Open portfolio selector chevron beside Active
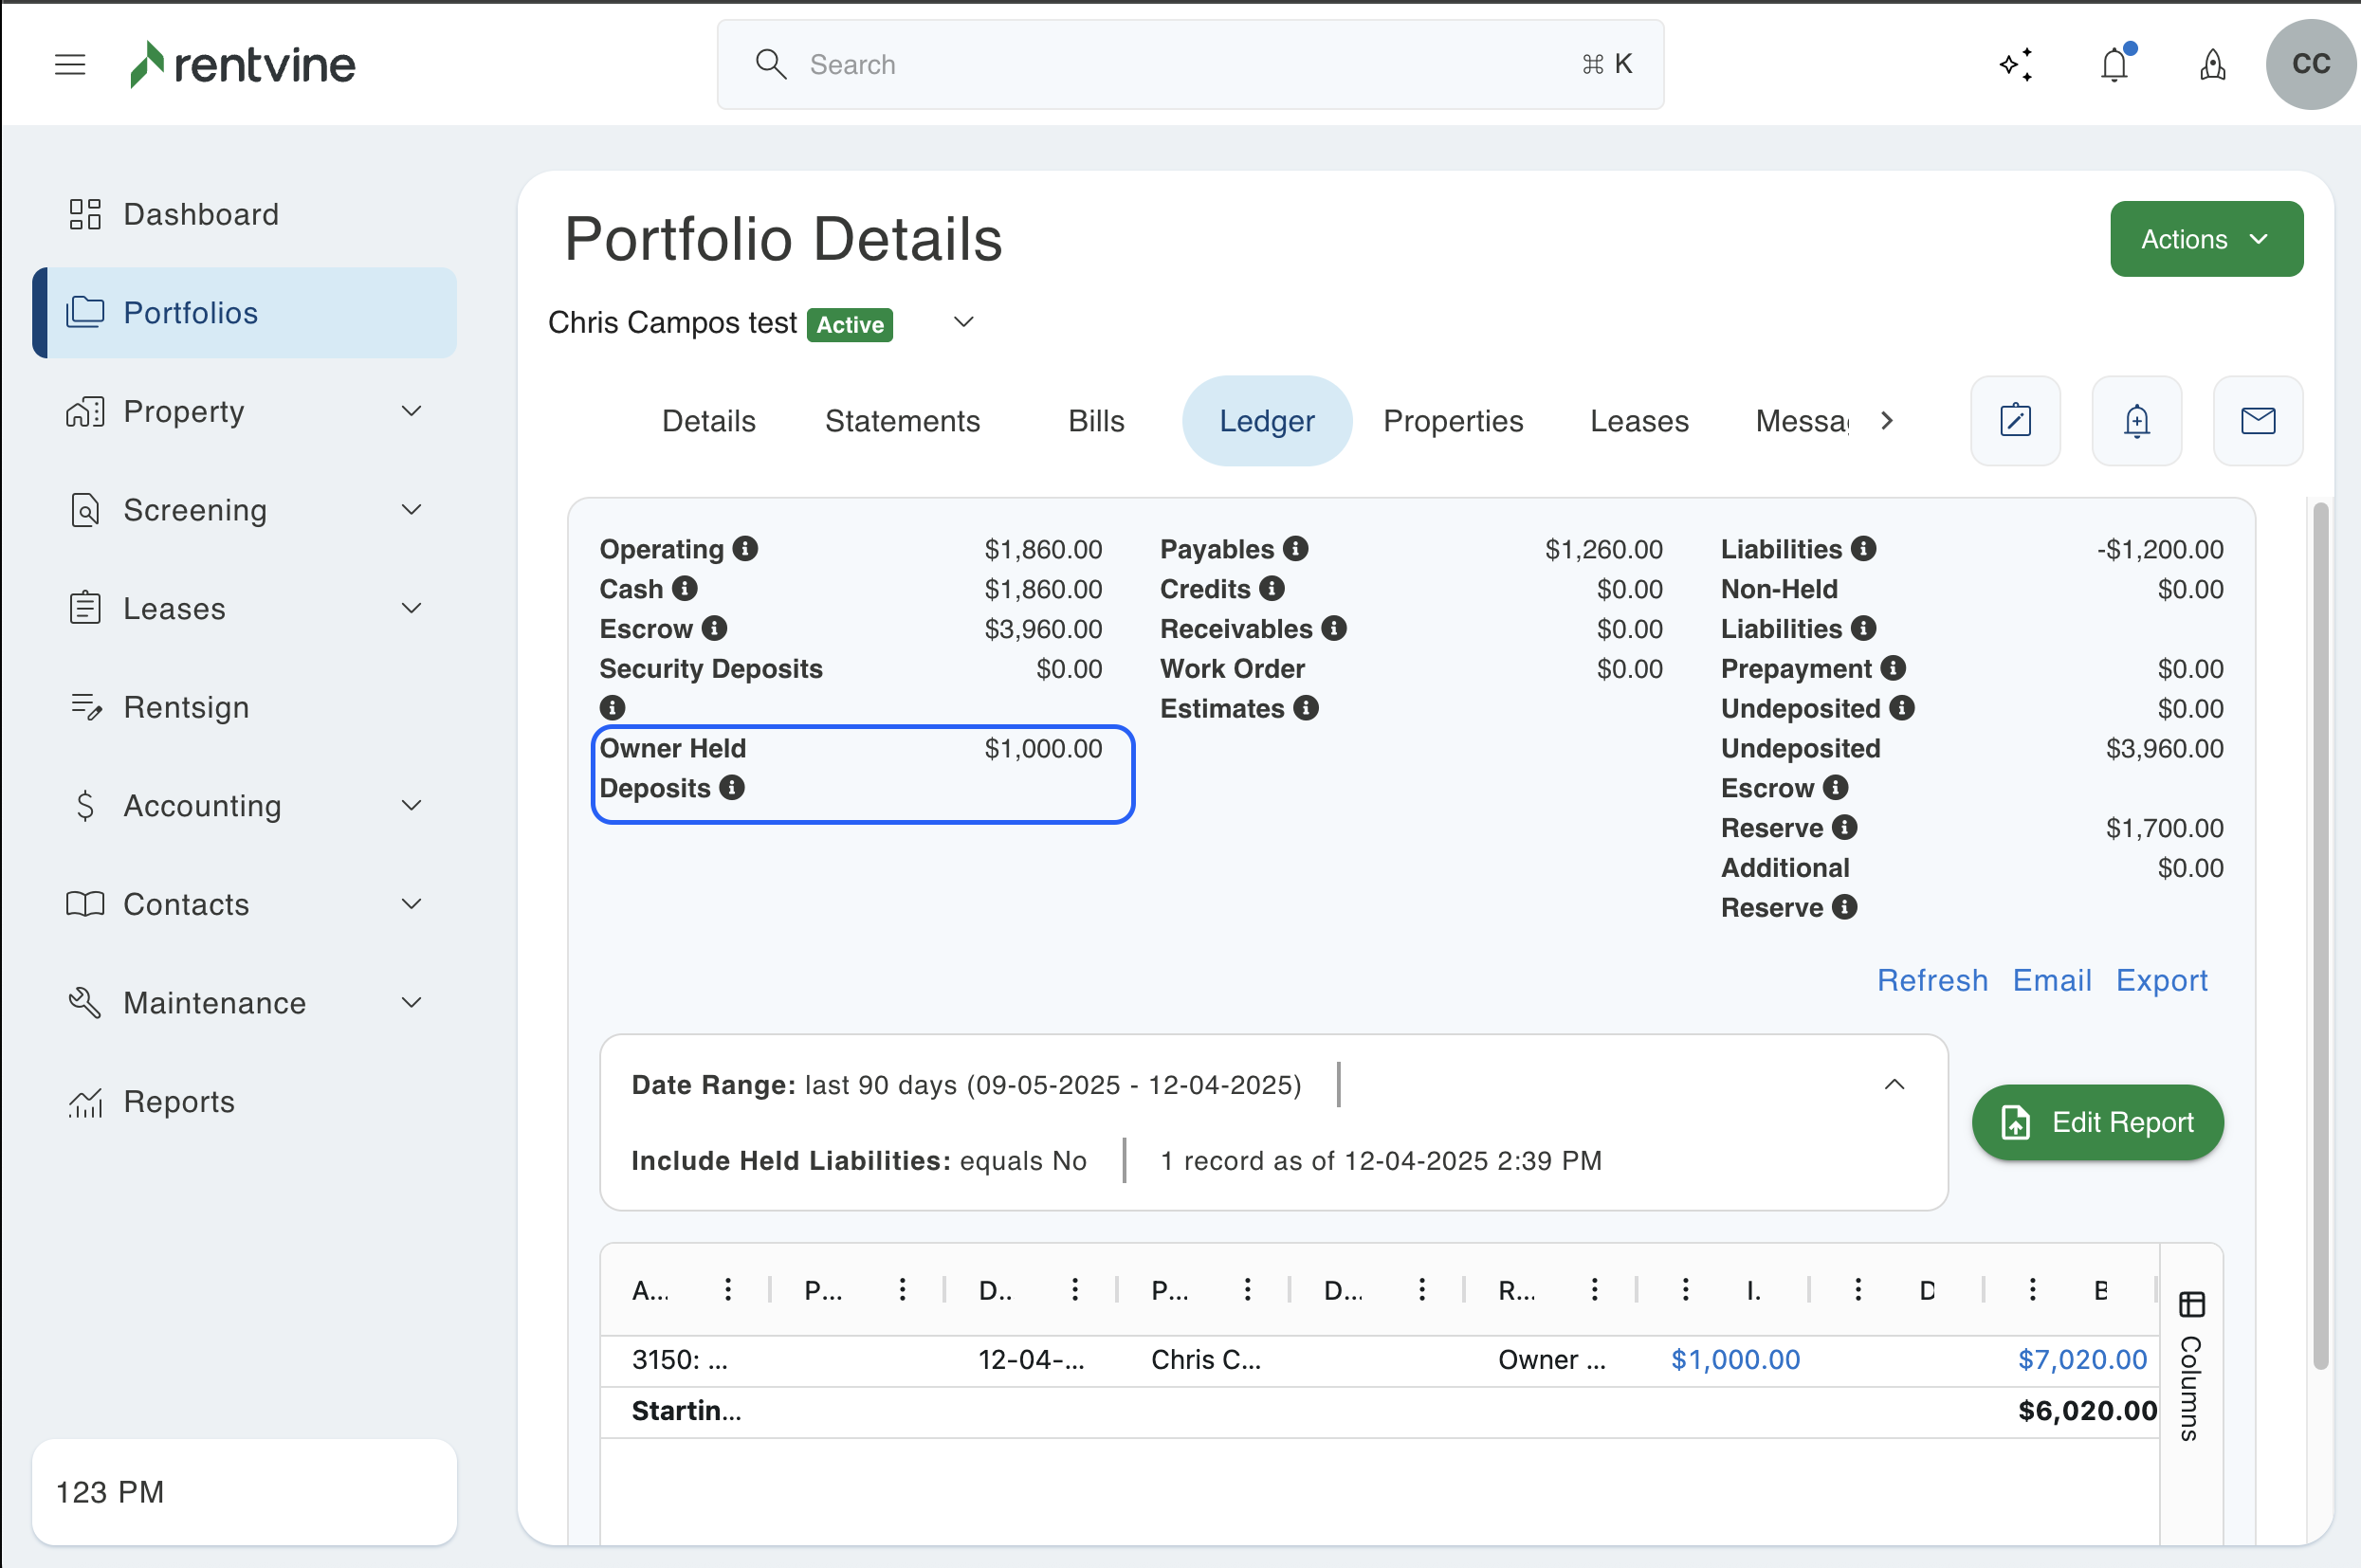The width and height of the screenshot is (2361, 1568). (963, 322)
